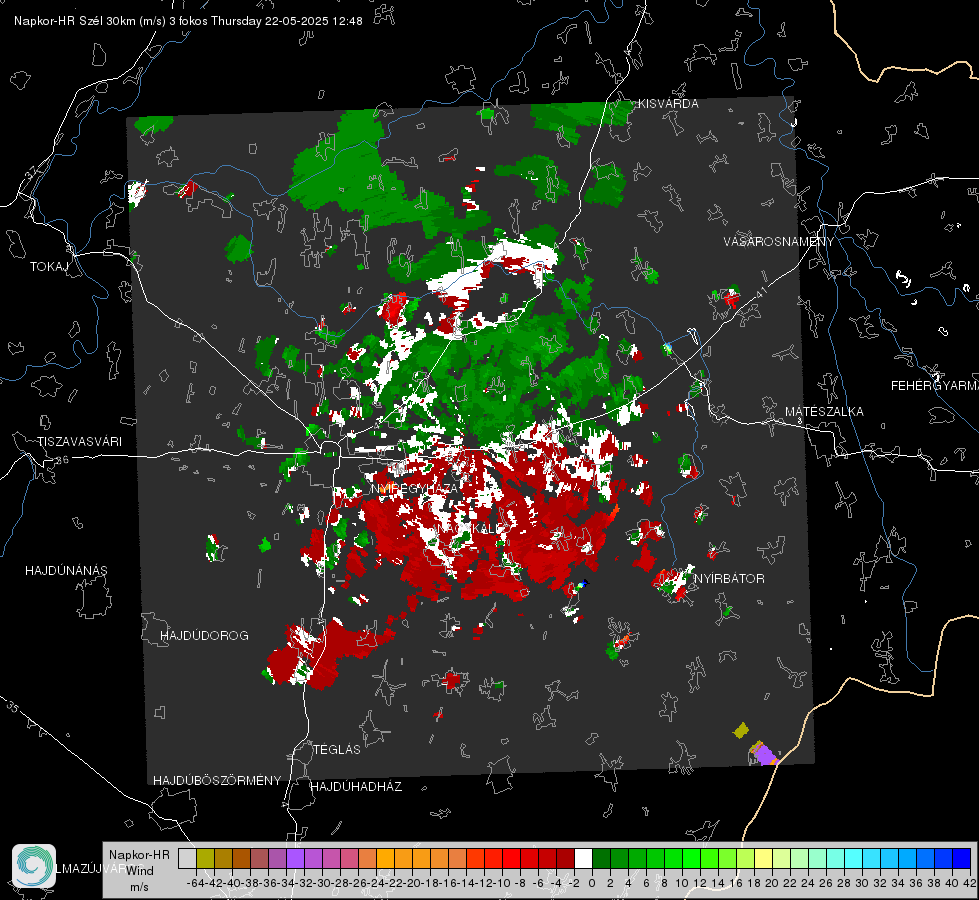This screenshot has width=979, height=900.
Task: Click road number 37 near the upper left
Action: [x=31, y=172]
